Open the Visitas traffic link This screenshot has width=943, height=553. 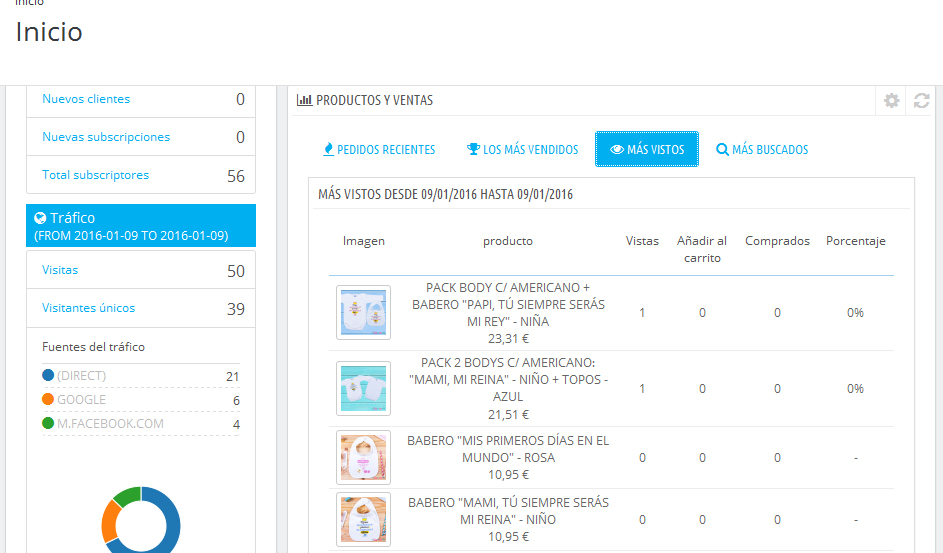click(60, 270)
